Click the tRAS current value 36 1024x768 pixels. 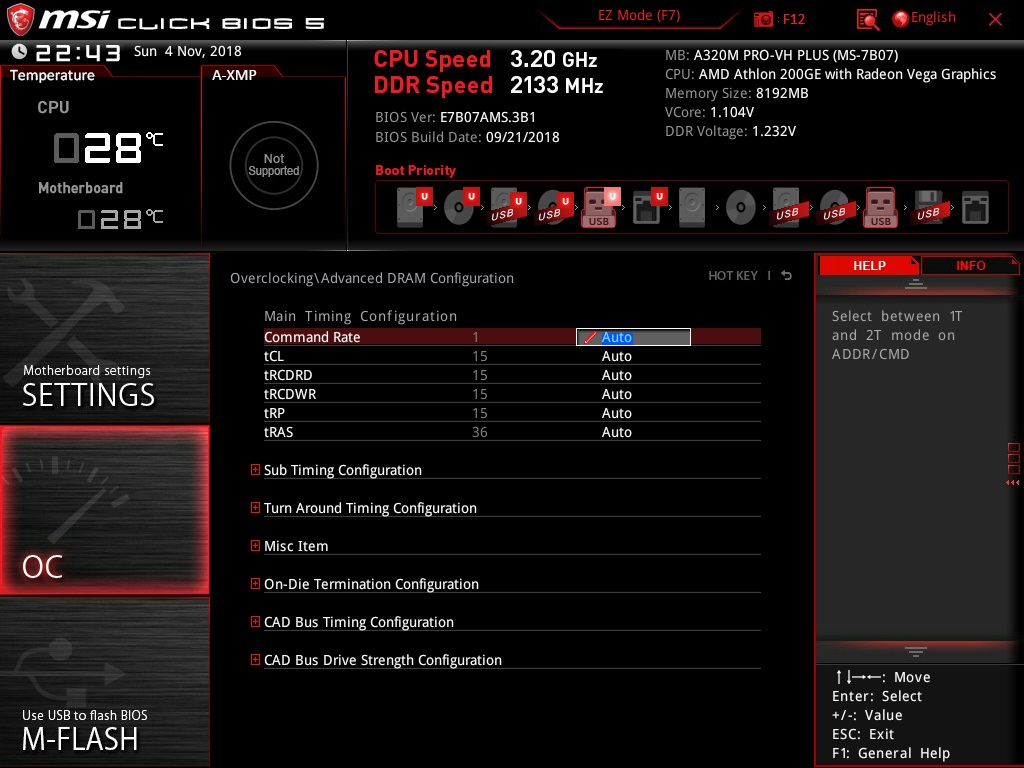(x=479, y=432)
